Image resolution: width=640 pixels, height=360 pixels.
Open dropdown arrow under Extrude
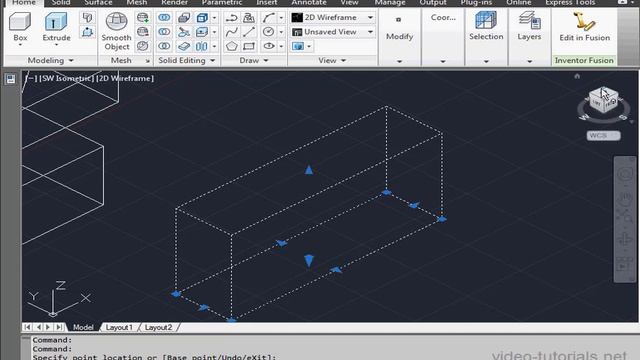tap(56, 45)
